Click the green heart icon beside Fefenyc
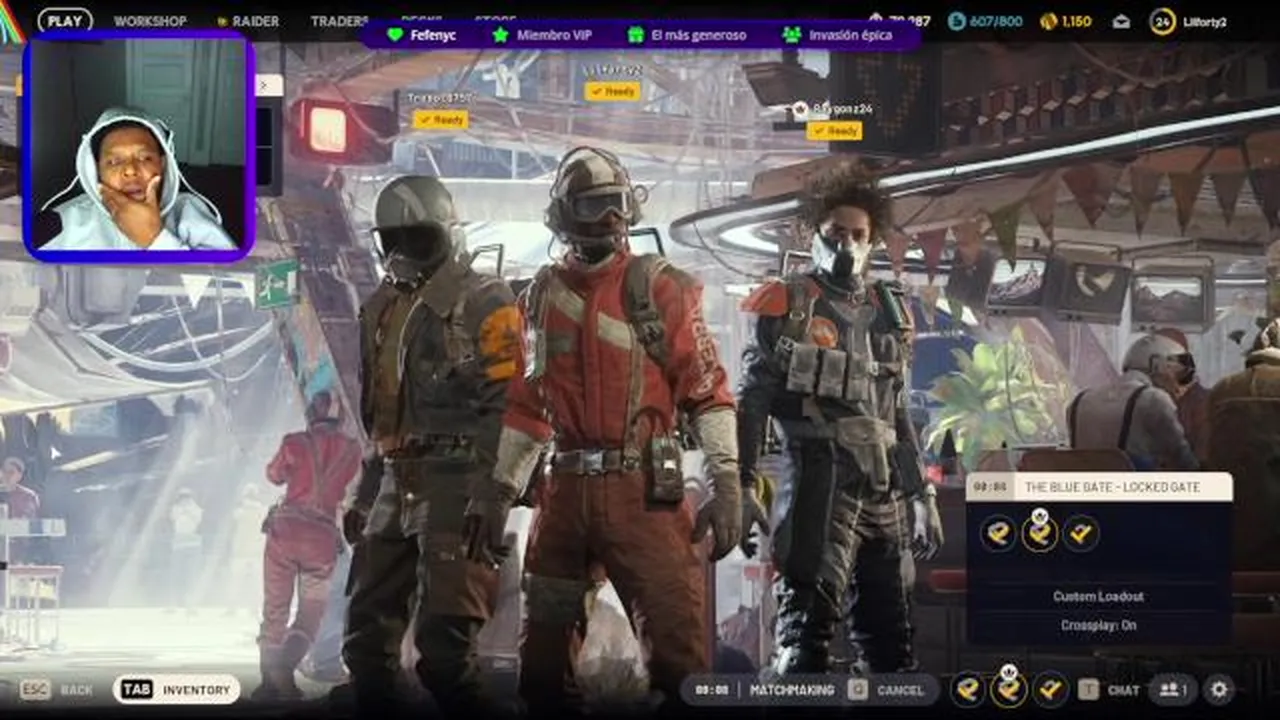The height and width of the screenshot is (720, 1280). 395,35
